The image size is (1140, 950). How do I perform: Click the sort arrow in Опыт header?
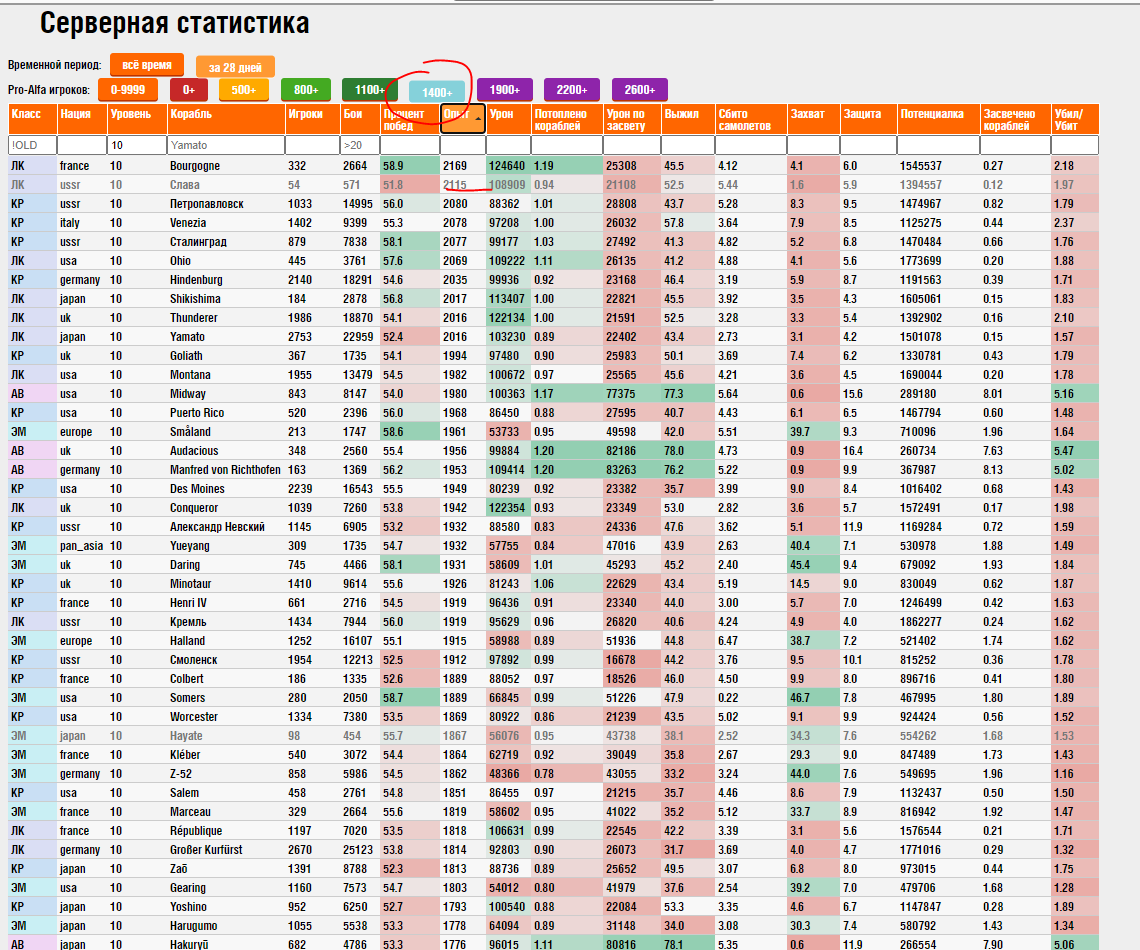pyautogui.click(x=478, y=118)
